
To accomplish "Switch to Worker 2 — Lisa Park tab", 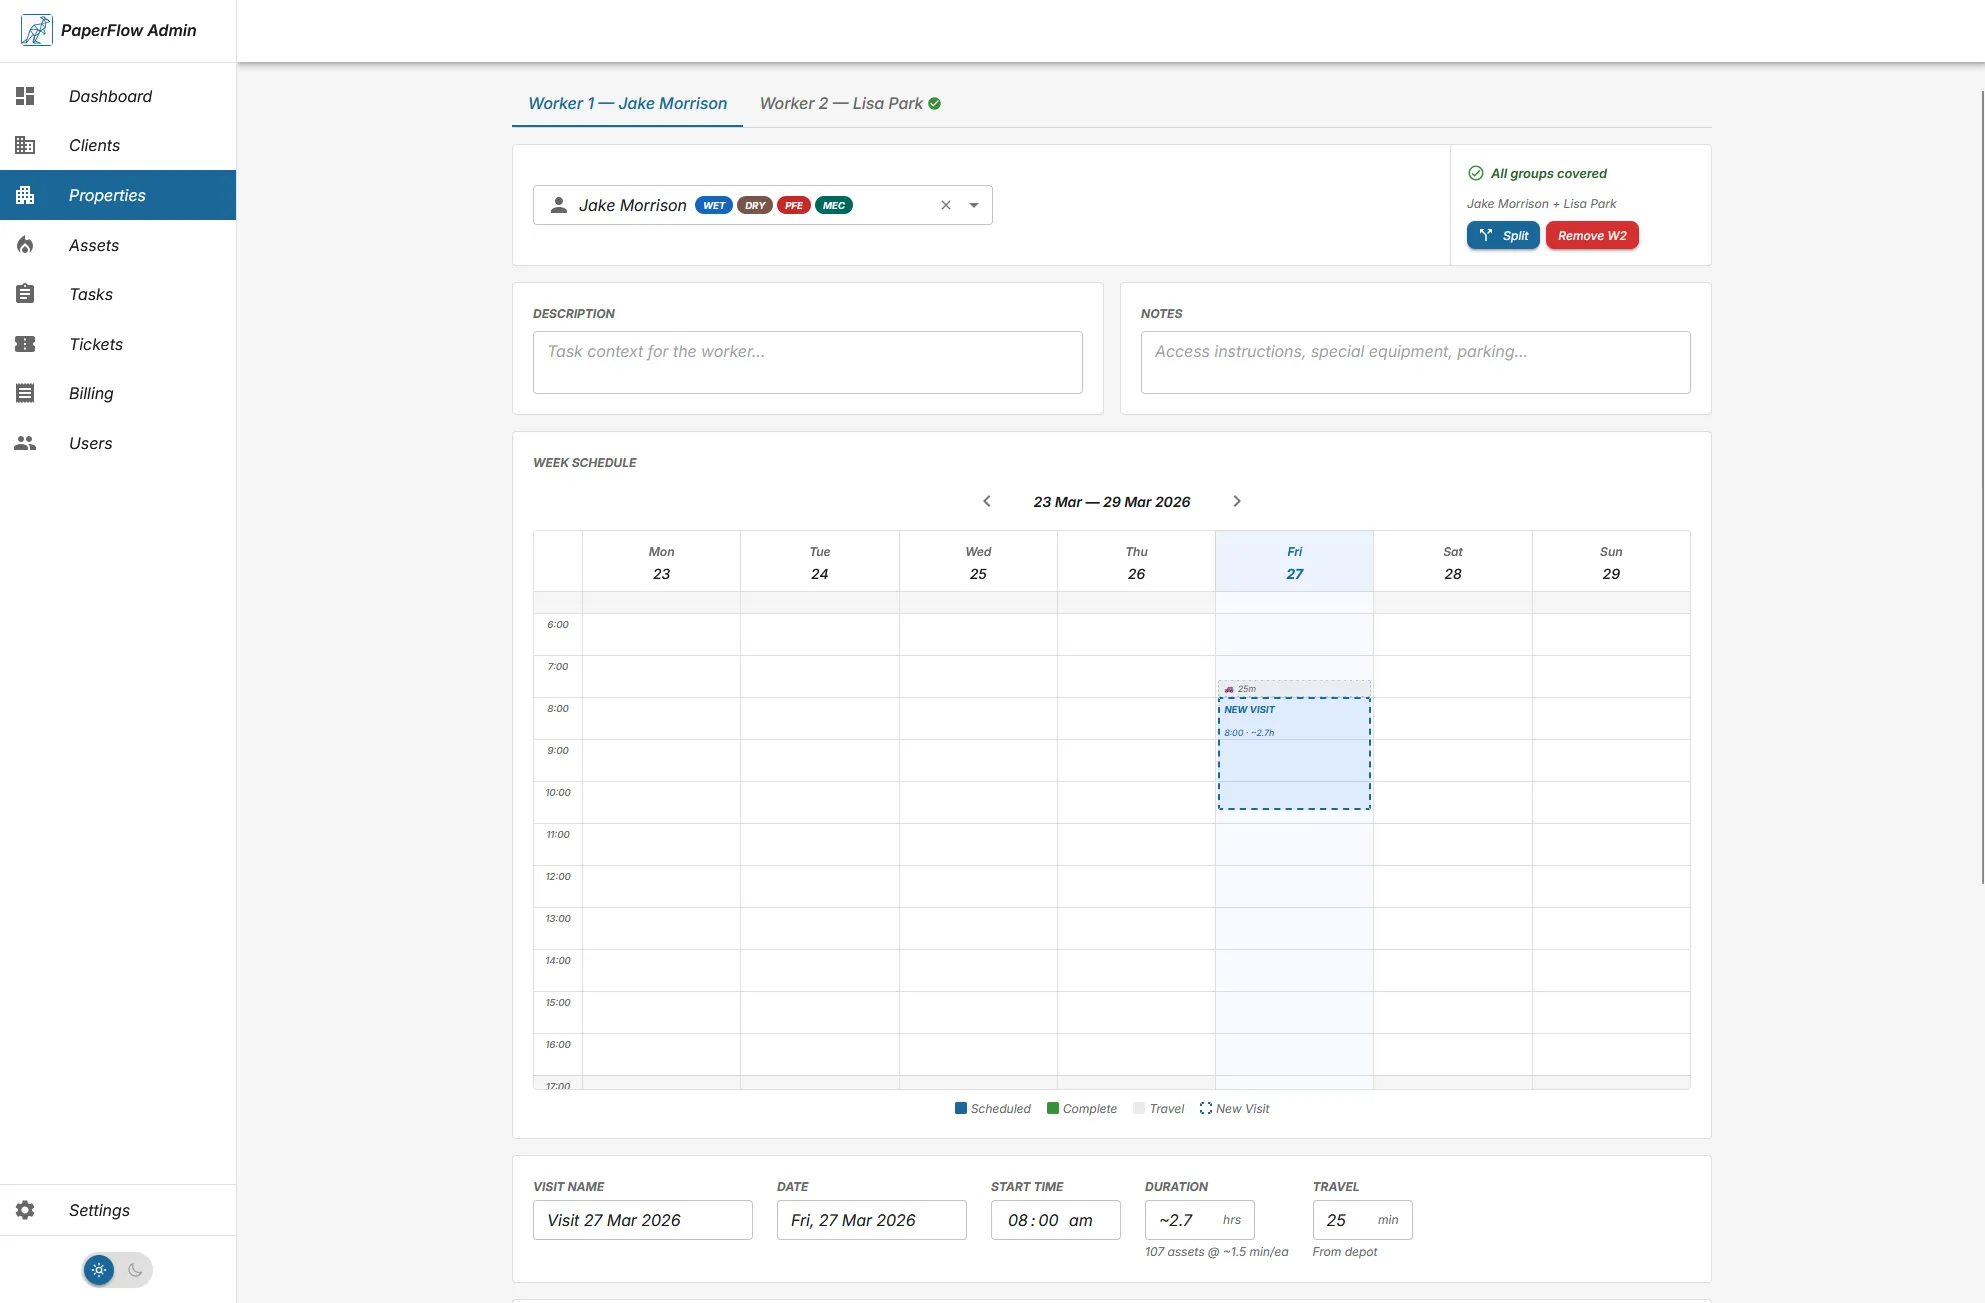I will tap(849, 103).
